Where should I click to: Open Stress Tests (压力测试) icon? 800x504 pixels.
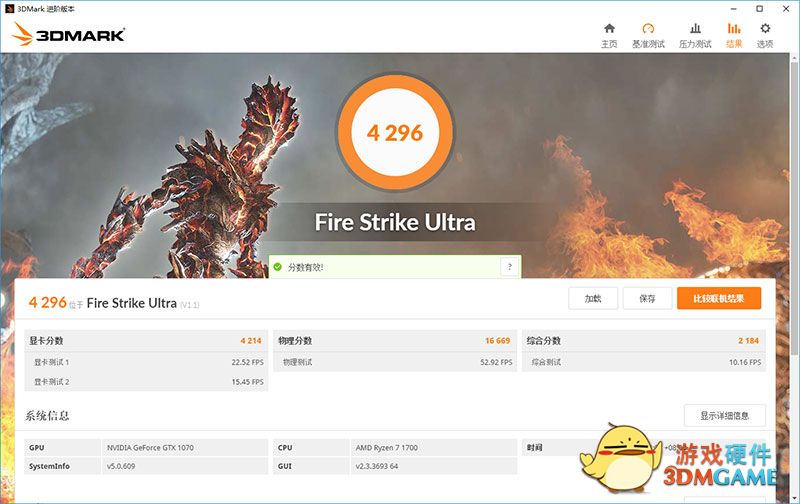[x=695, y=29]
